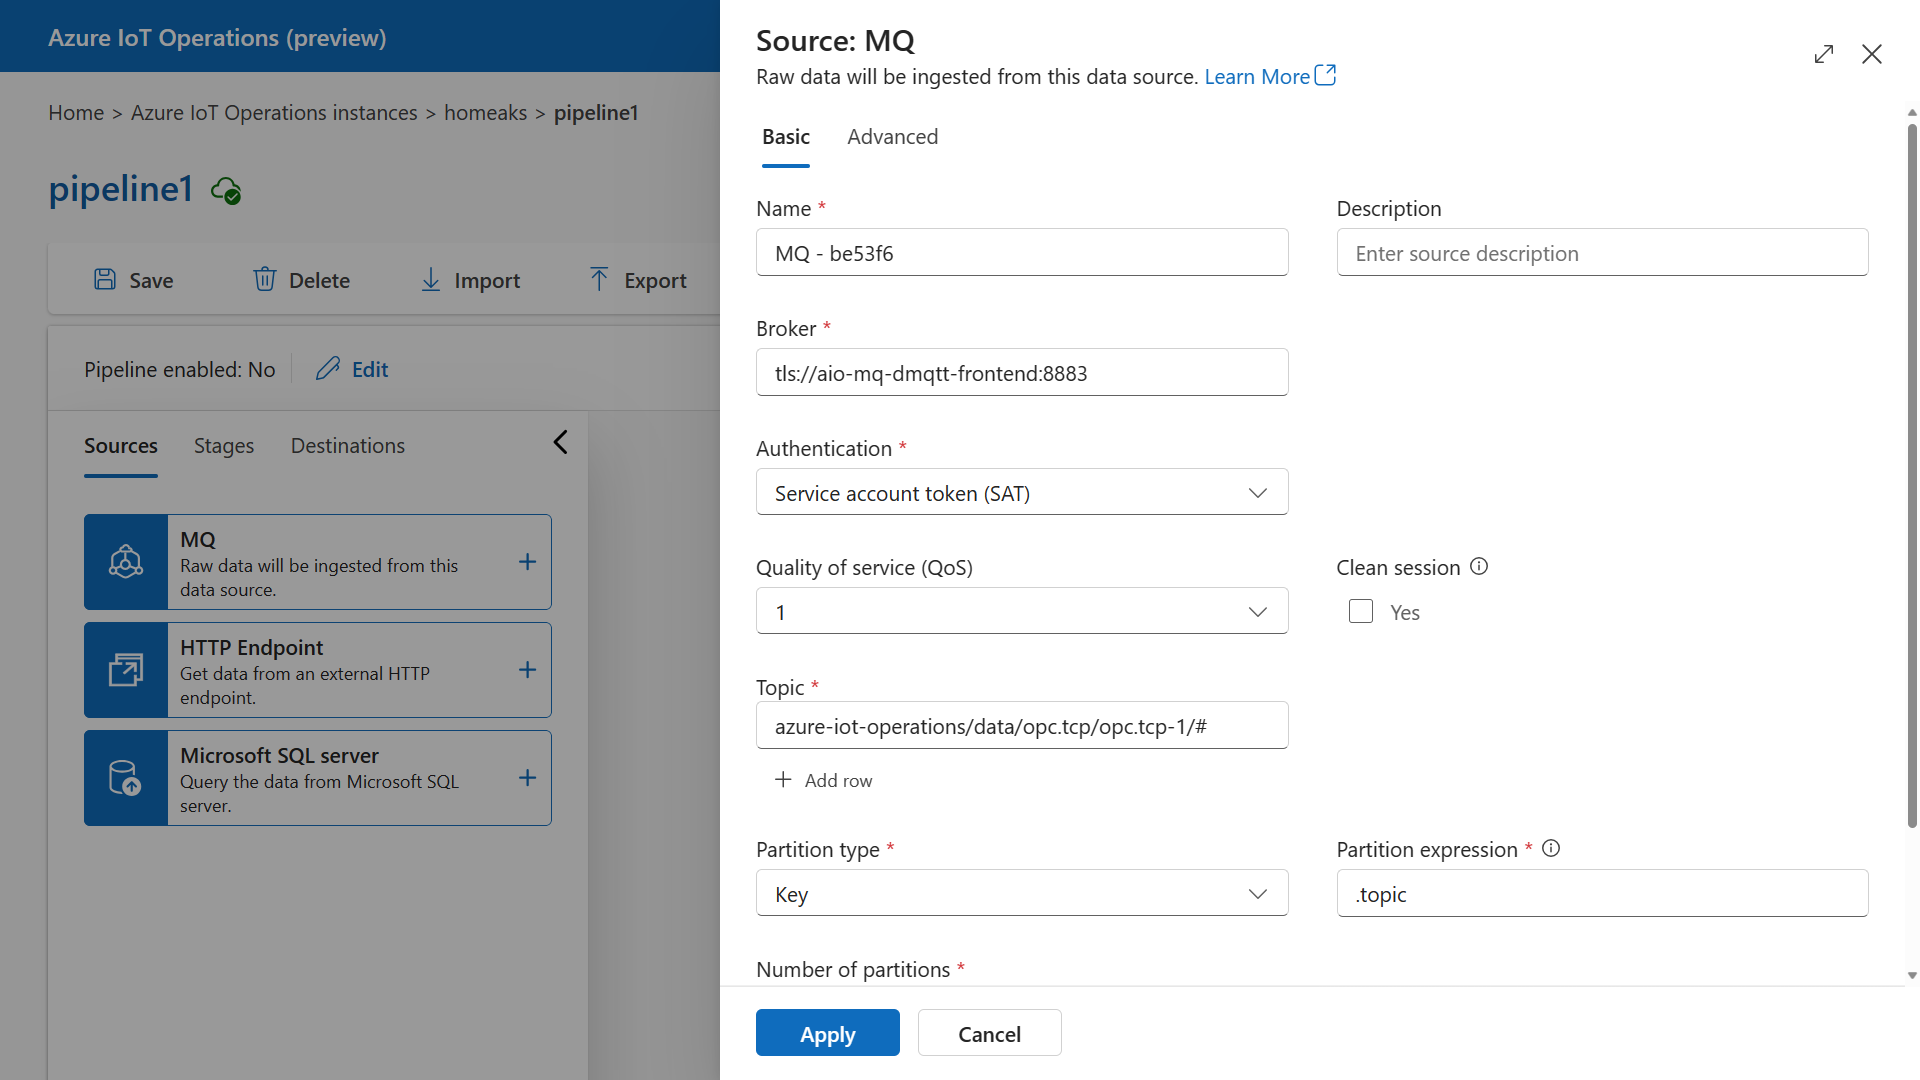Click the MQ source tile icon
The image size is (1920, 1080).
coord(126,562)
